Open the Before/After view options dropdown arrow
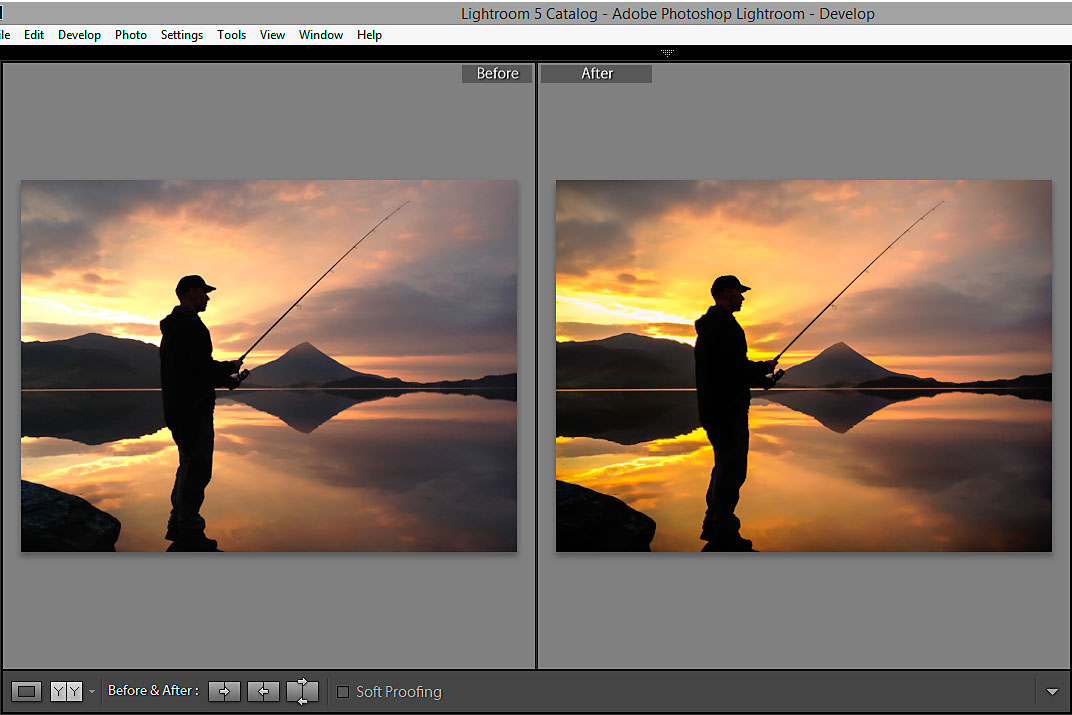1072x715 pixels. click(92, 691)
